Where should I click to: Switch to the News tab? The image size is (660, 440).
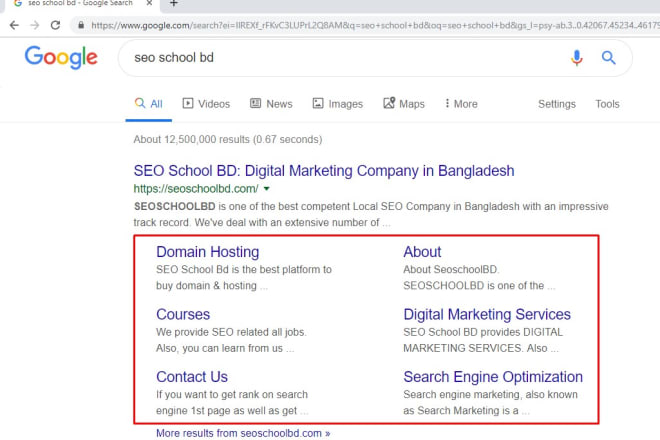pos(271,104)
